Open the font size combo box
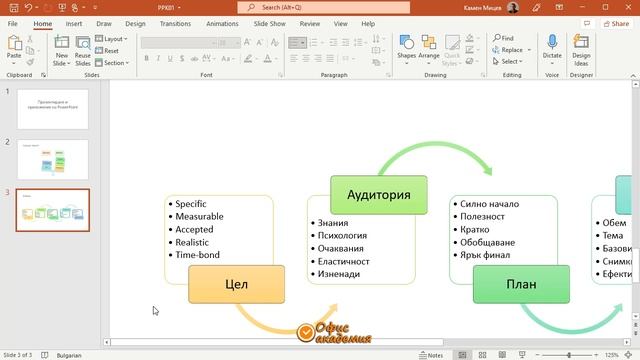 point(229,42)
